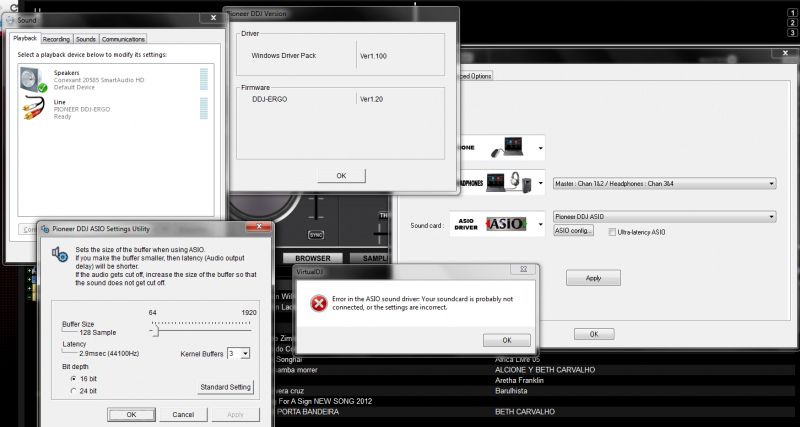
Task: Click Ver1.20 firmware version value
Action: click(x=371, y=99)
